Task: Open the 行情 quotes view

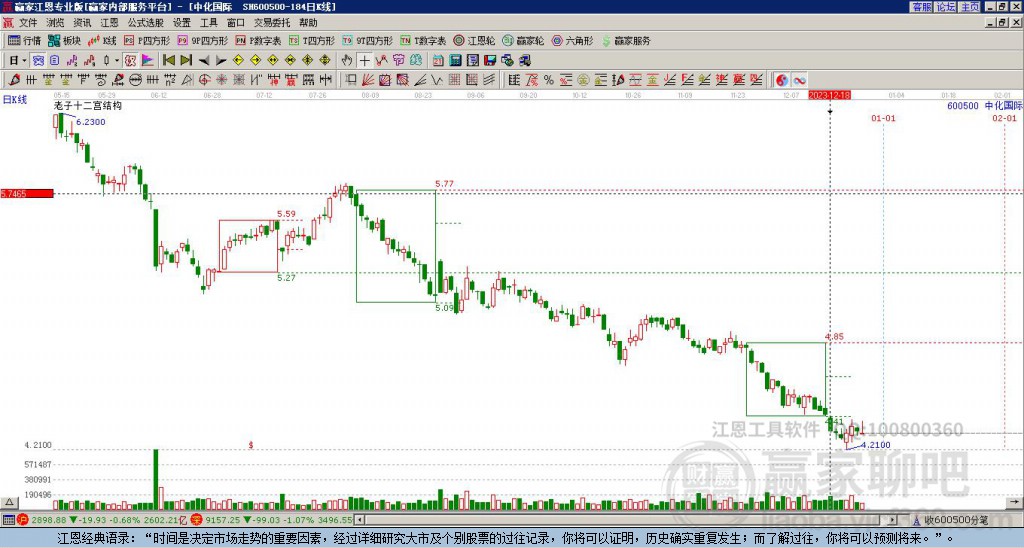Action: (x=25, y=40)
